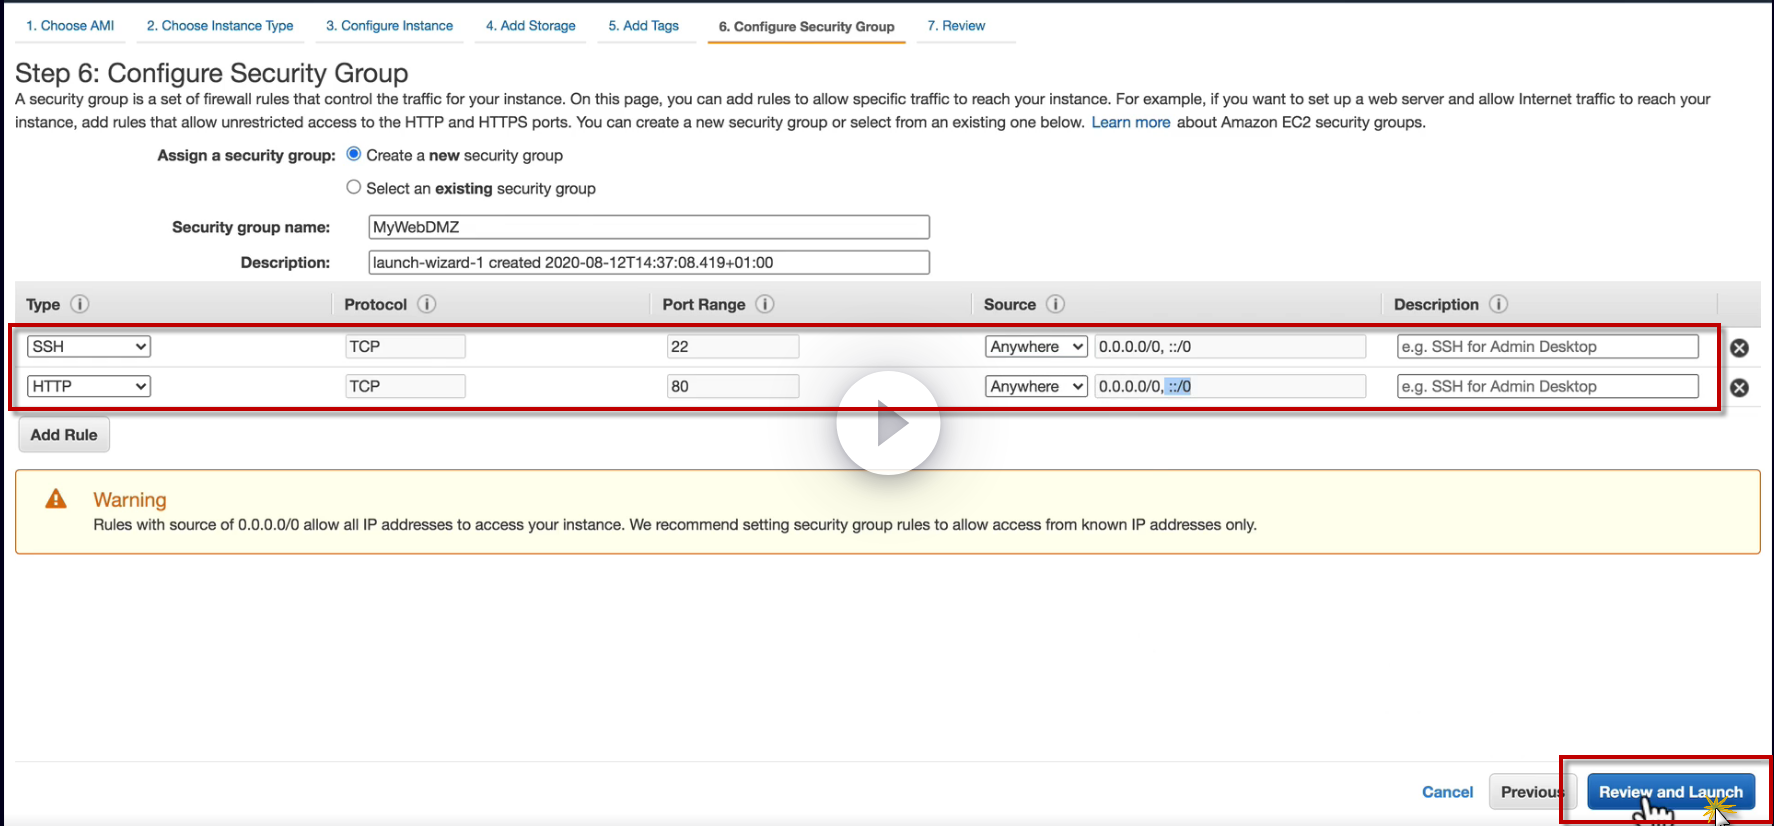Click the SSH rule port range 22 field
1774x826 pixels.
[x=733, y=346]
